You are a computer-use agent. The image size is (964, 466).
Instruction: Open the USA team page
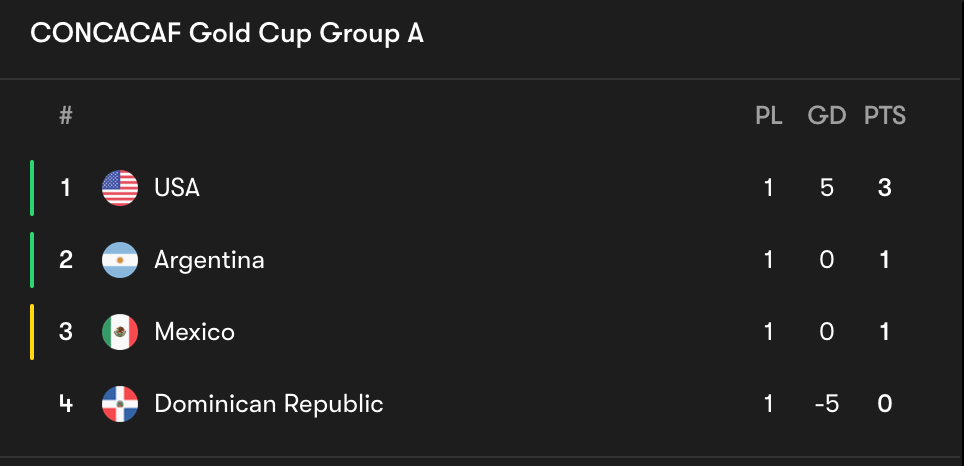pyautogui.click(x=177, y=188)
